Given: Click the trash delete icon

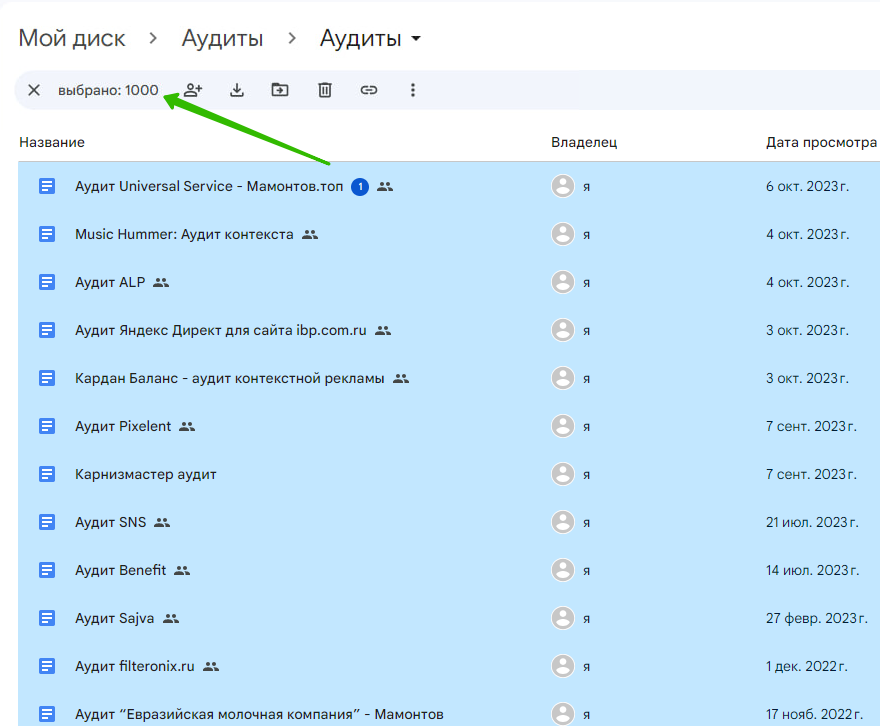Looking at the screenshot, I should [325, 90].
